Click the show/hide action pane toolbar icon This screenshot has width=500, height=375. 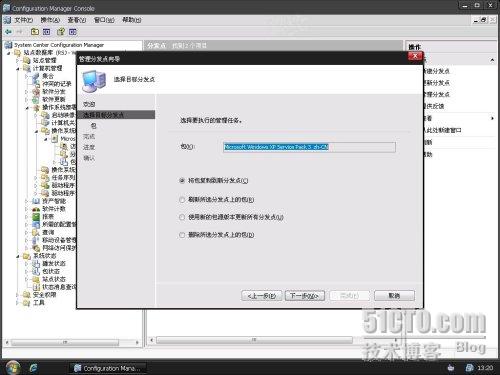click(73, 32)
